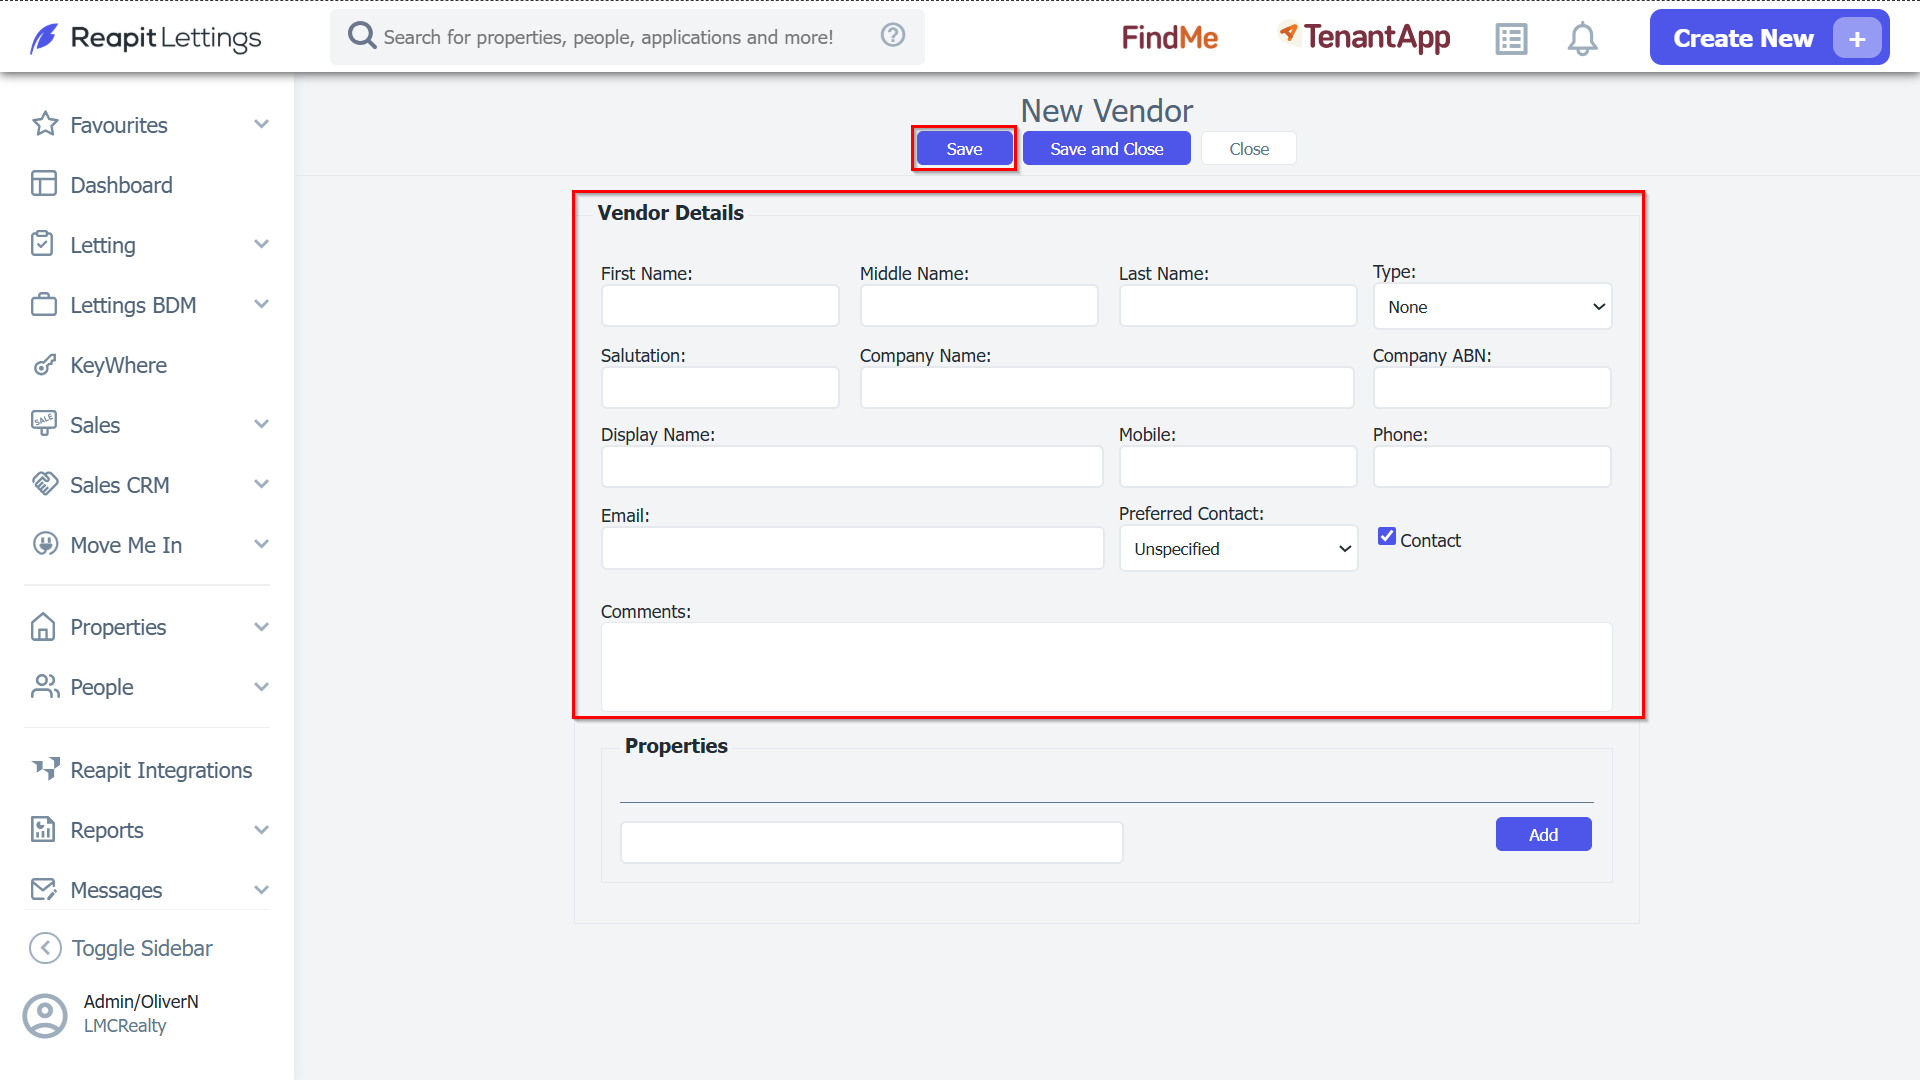Image resolution: width=1920 pixels, height=1080 pixels.
Task: Click into the Company Name field
Action: coord(1107,388)
